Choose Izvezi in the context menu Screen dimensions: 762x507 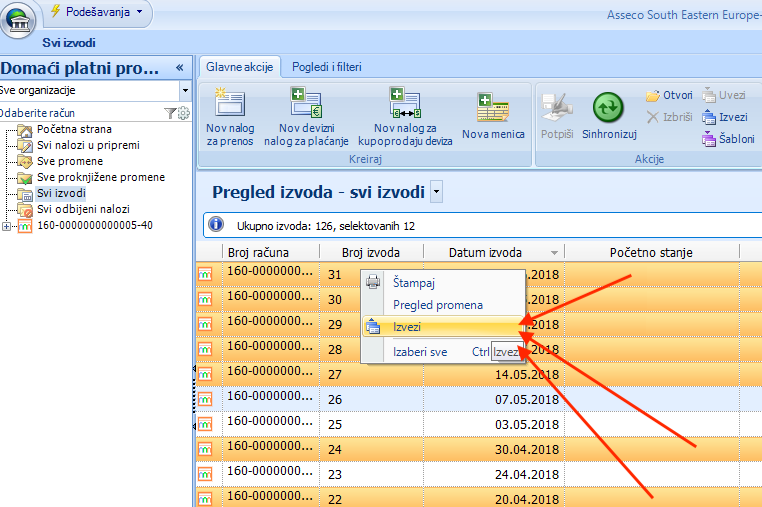443,327
